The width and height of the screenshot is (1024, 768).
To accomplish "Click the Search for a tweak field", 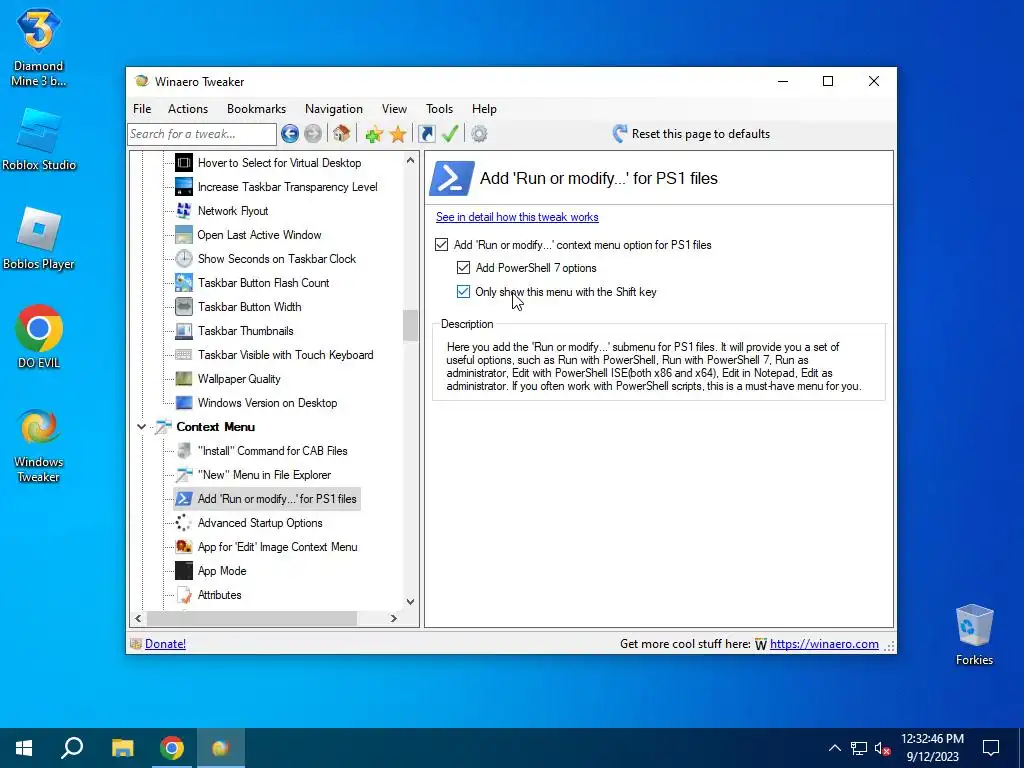I will click(202, 134).
